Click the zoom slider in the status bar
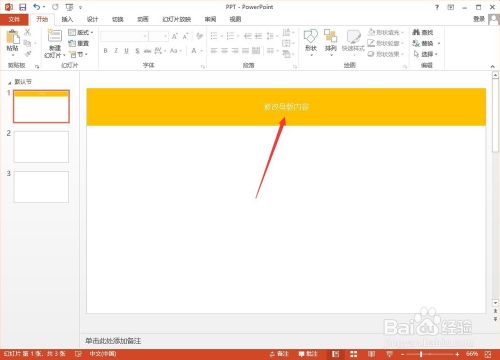This screenshot has height=360, width=500. [430, 354]
